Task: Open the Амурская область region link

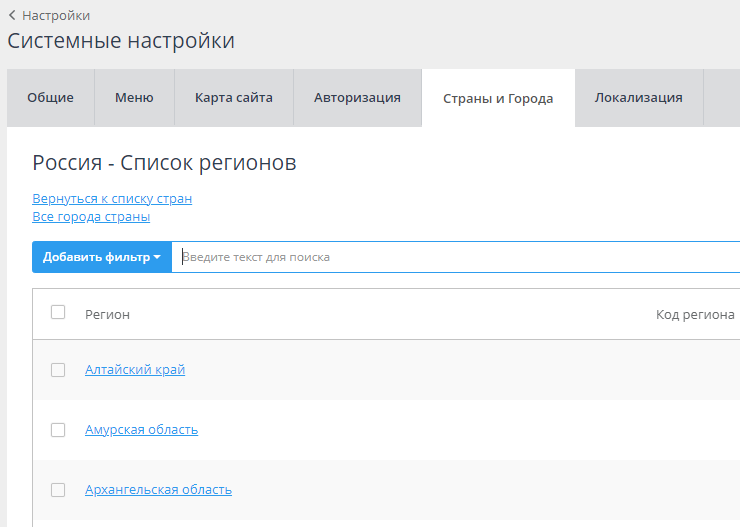Action: [141, 430]
